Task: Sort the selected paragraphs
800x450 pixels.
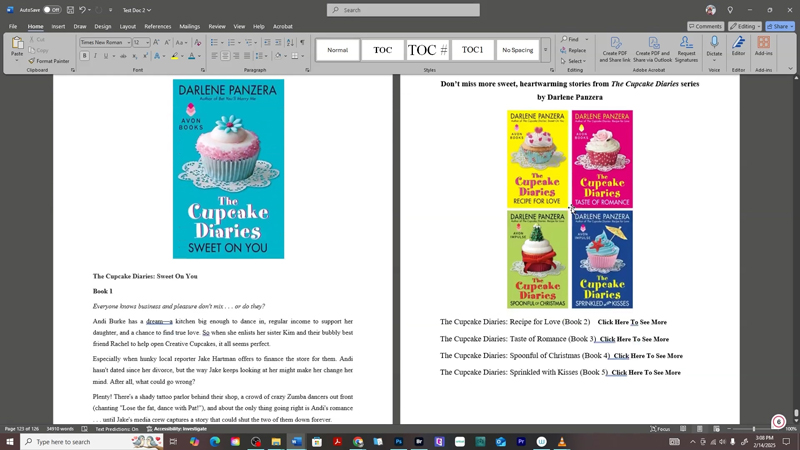Action: click(290, 42)
